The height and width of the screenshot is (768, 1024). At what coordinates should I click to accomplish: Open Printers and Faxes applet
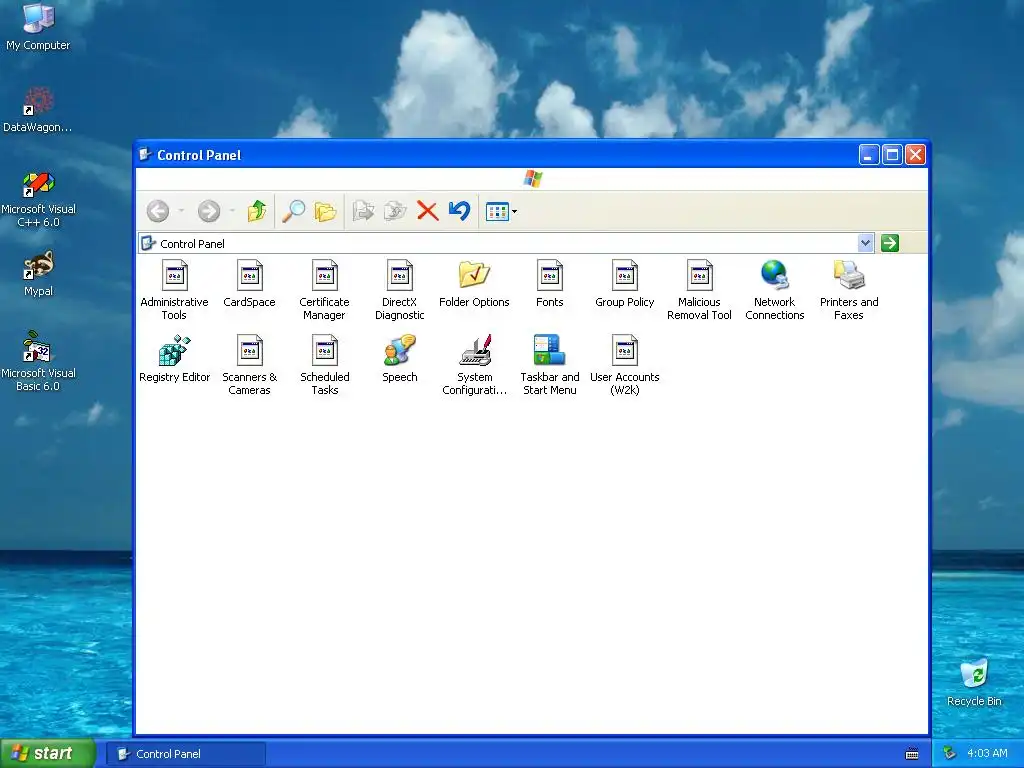click(849, 290)
